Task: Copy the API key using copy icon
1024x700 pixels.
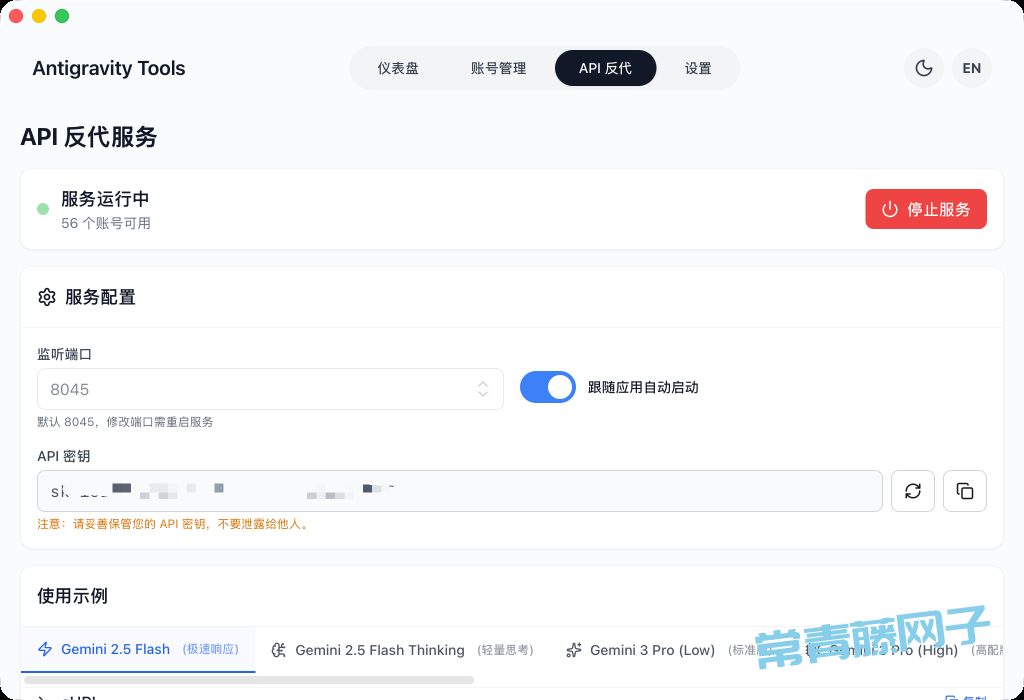Action: [964, 491]
